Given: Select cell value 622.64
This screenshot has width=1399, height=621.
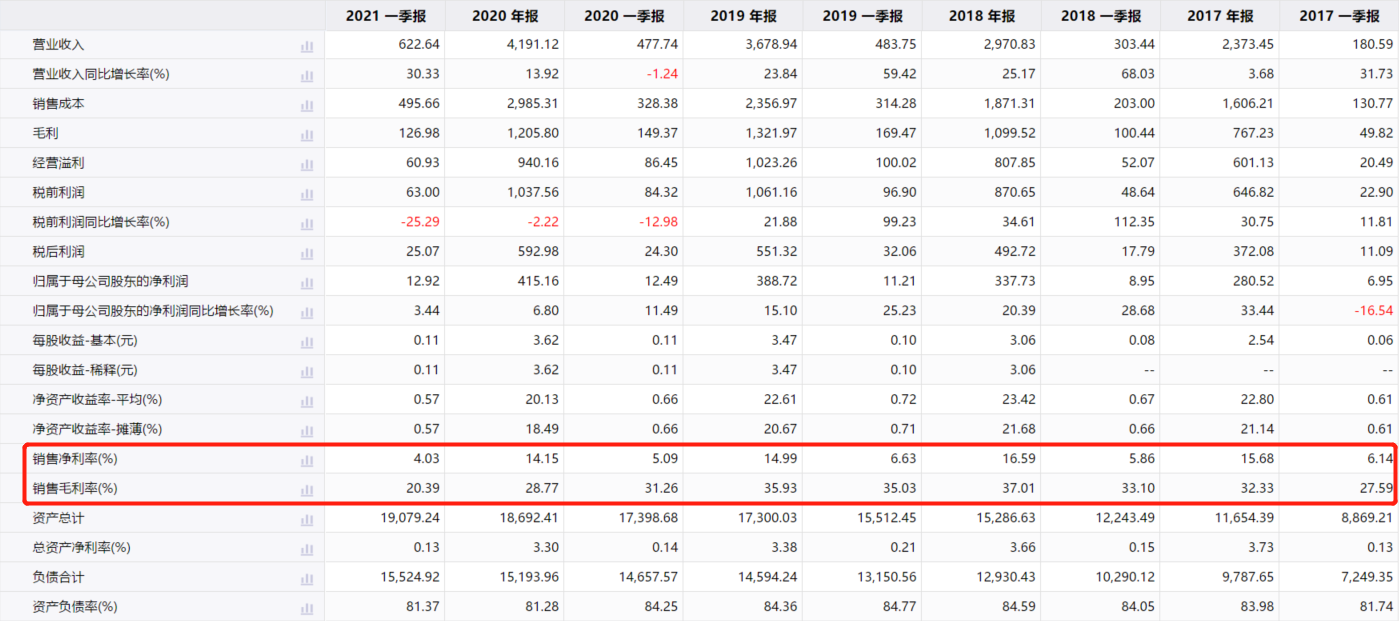Looking at the screenshot, I should tap(419, 45).
